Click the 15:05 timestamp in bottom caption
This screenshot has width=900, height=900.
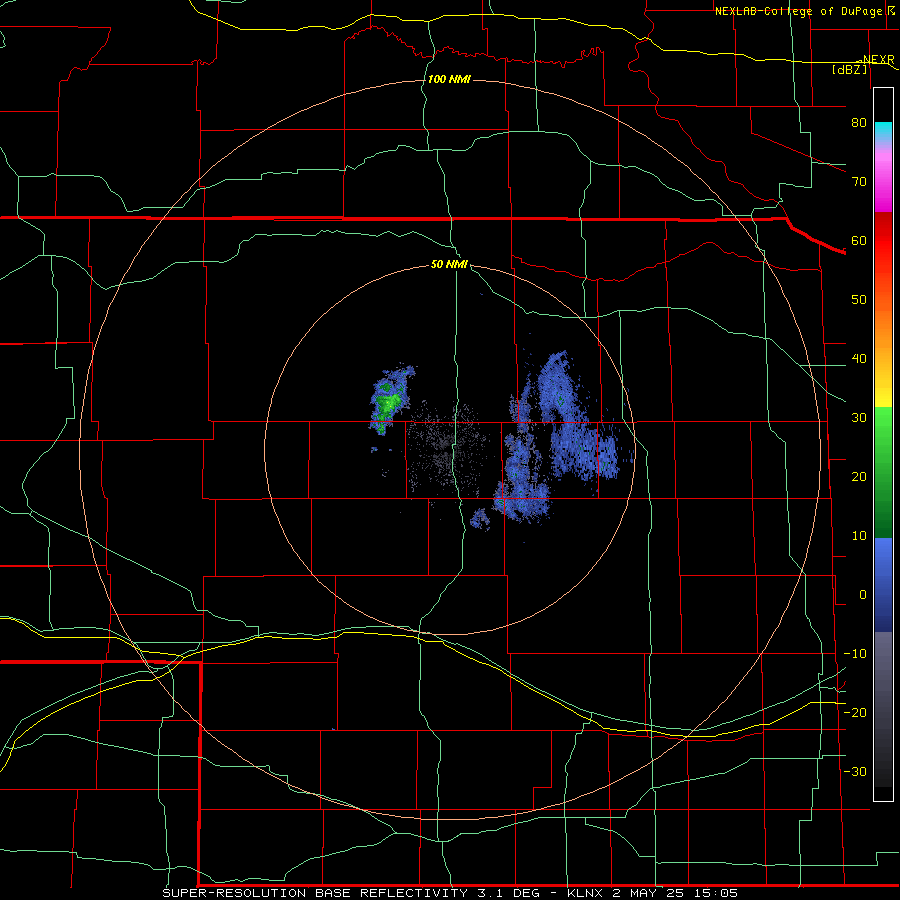pyautogui.click(x=715, y=893)
